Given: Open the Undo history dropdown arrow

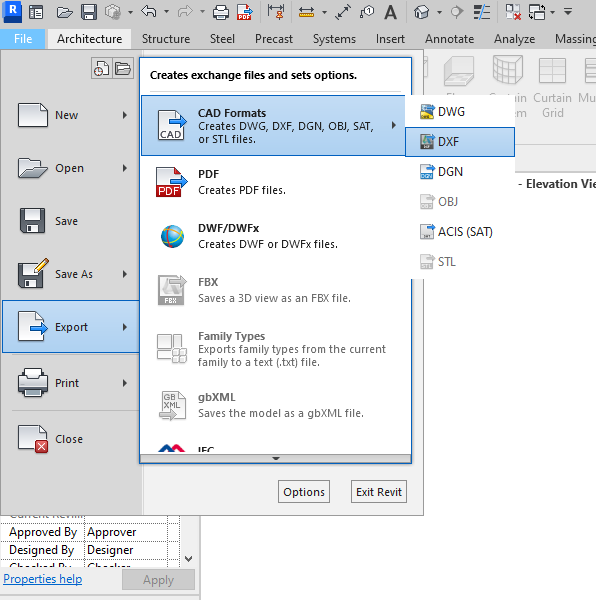Looking at the screenshot, I should 166,12.
